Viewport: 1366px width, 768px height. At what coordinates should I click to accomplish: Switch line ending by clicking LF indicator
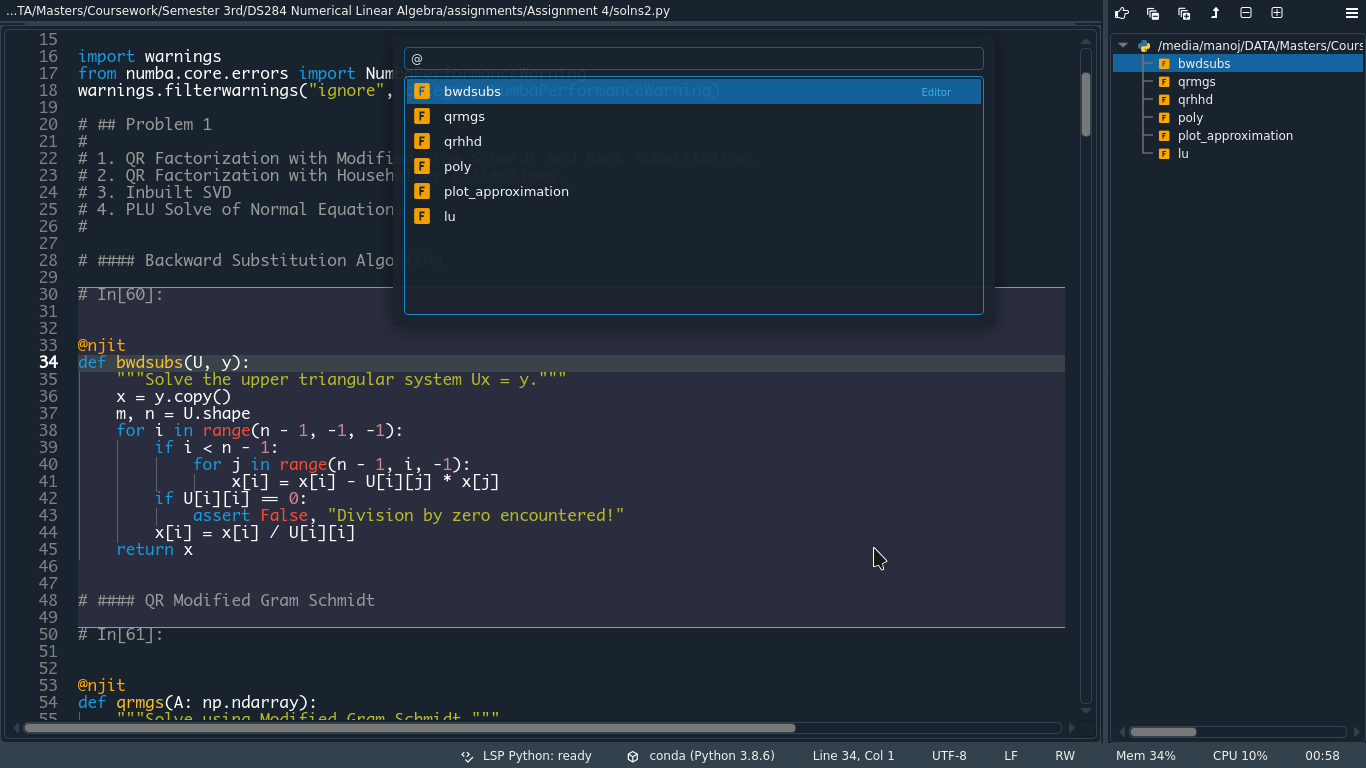click(1010, 755)
